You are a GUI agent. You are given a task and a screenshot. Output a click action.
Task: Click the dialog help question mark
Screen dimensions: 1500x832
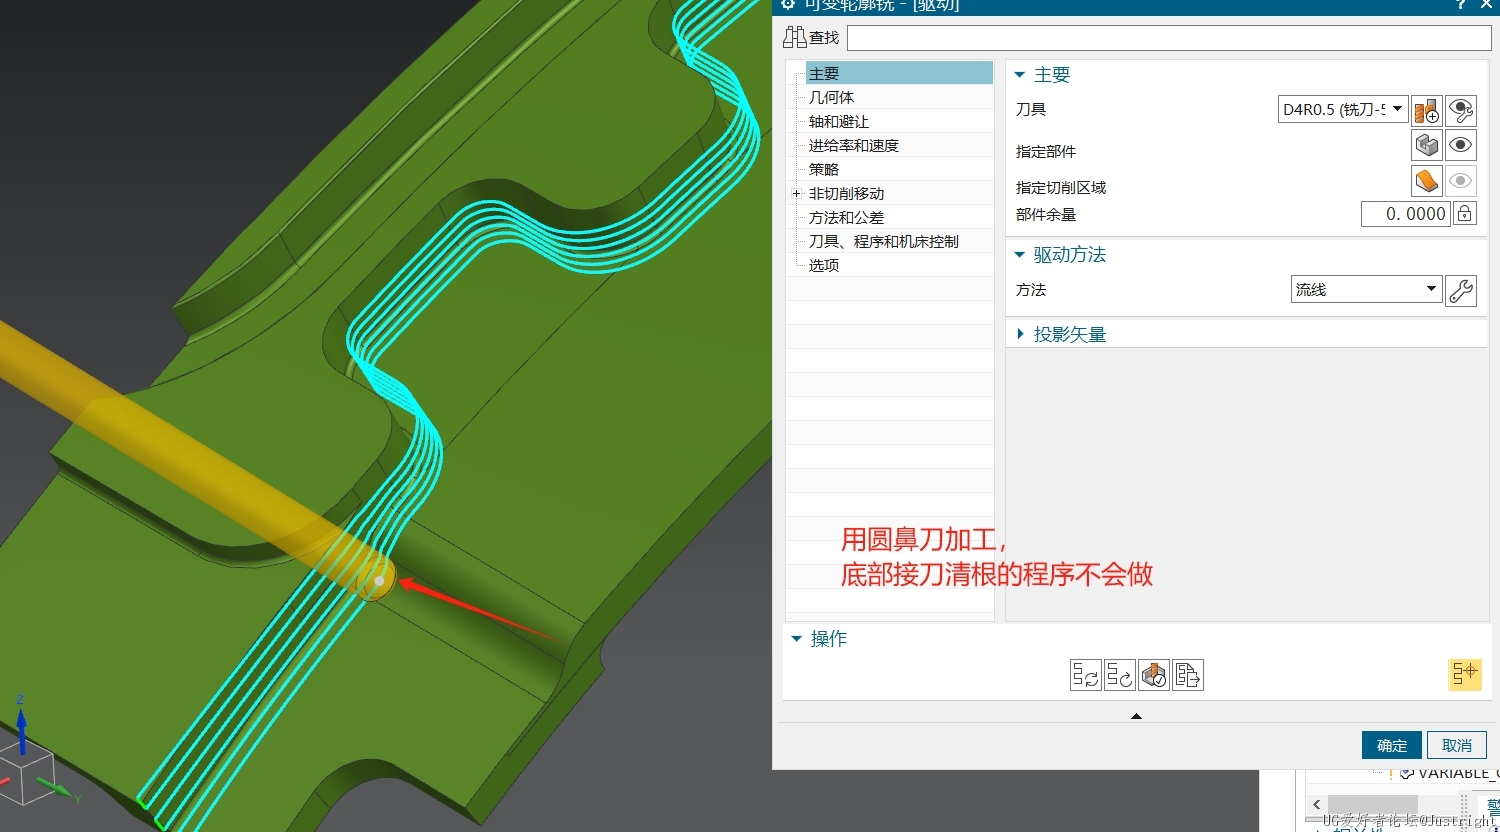point(1461,5)
